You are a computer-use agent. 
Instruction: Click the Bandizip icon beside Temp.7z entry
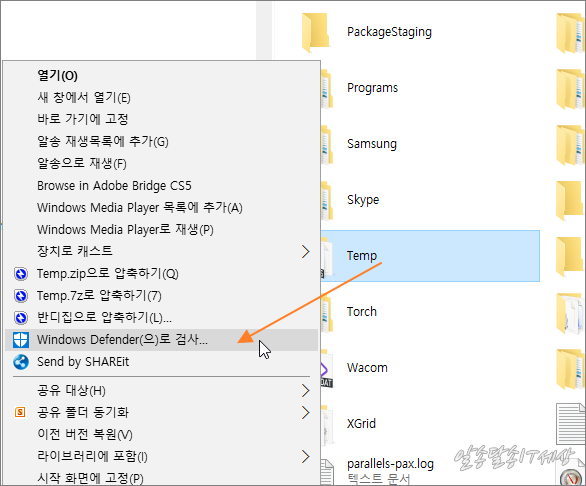(x=21, y=296)
